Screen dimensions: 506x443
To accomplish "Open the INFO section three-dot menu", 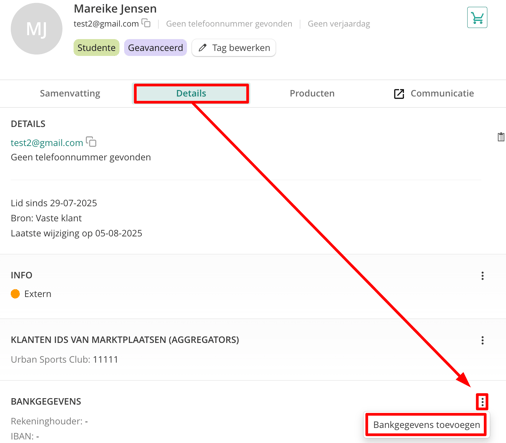I will point(482,276).
